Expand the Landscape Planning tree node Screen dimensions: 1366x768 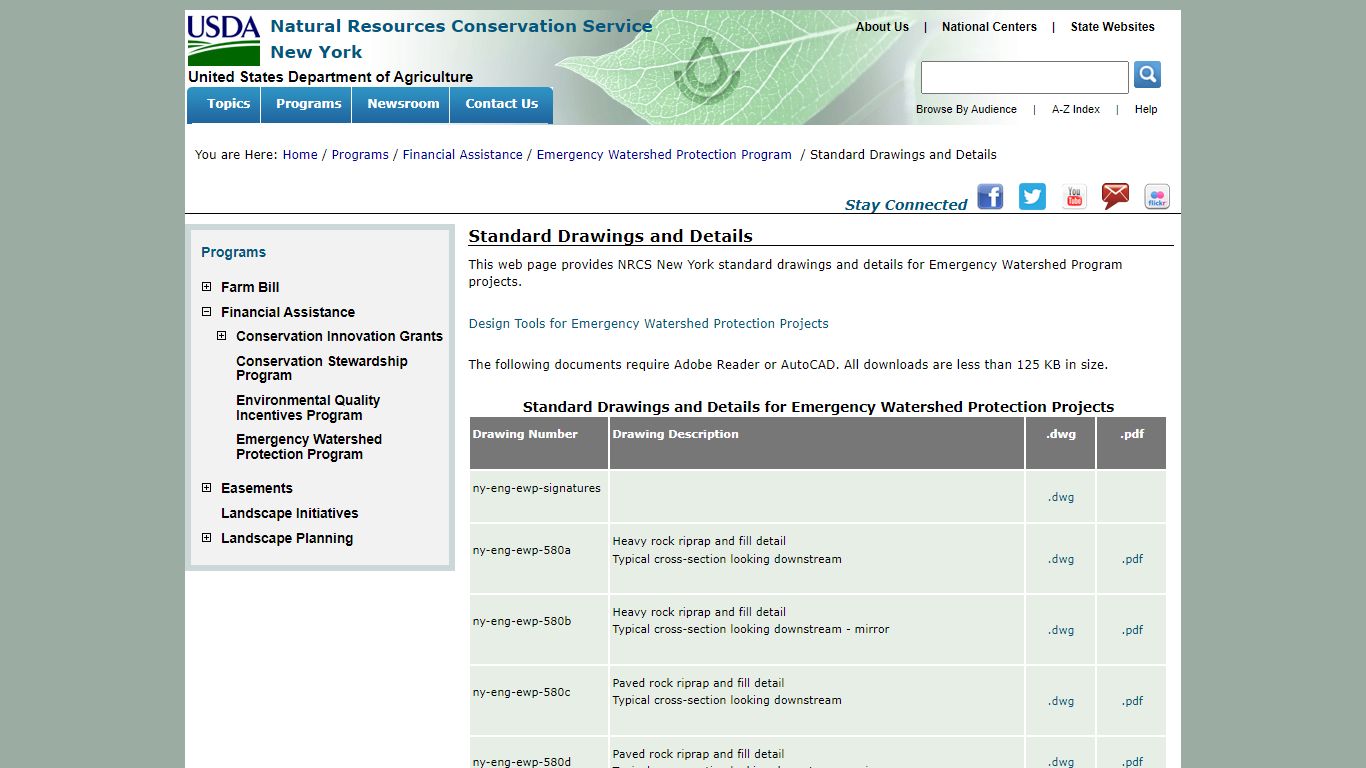point(207,538)
